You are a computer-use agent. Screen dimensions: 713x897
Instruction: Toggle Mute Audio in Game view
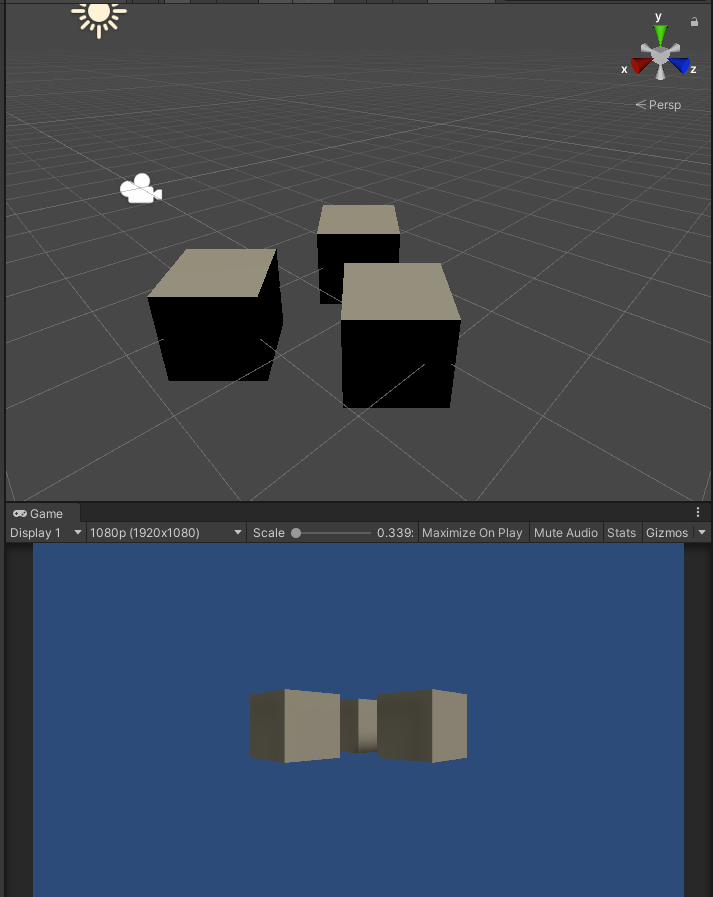(566, 533)
